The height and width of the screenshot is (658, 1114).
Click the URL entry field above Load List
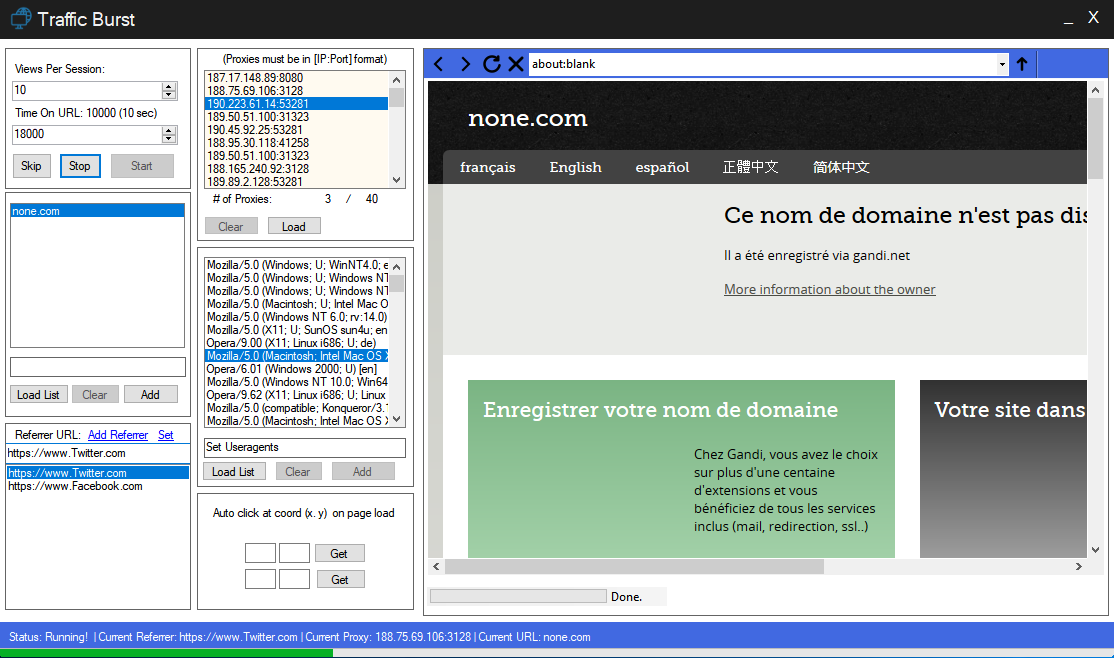pyautogui.click(x=98, y=367)
